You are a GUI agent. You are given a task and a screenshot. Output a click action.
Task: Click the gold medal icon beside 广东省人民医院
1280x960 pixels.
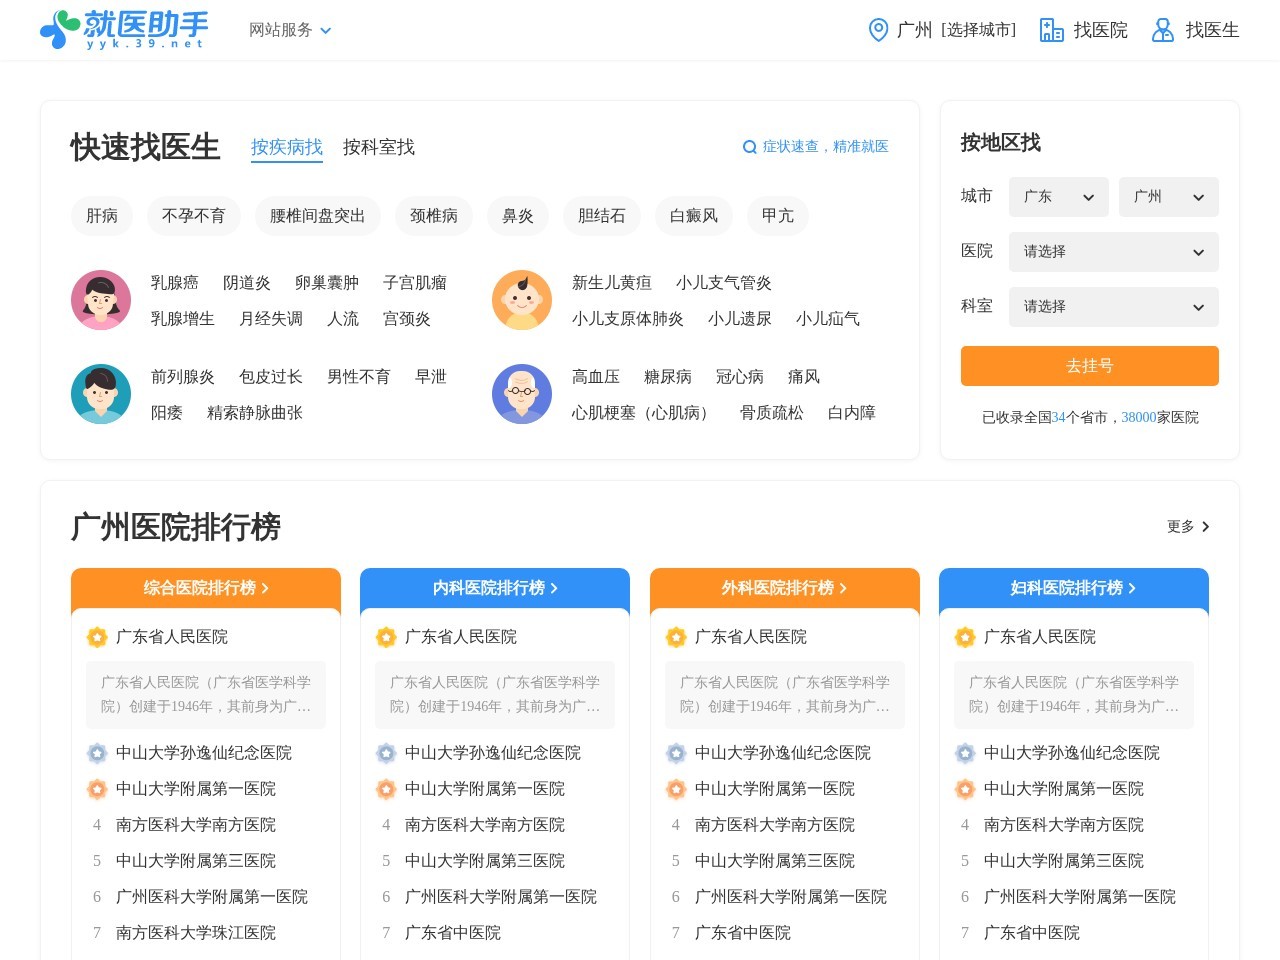point(97,637)
